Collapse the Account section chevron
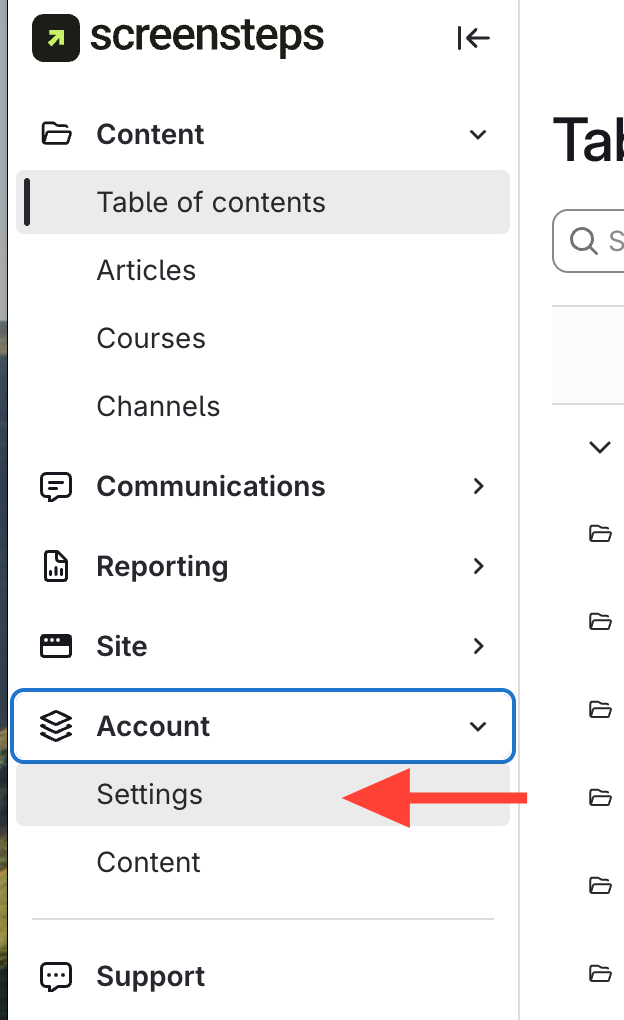This screenshot has height=1020, width=624. pyautogui.click(x=478, y=727)
